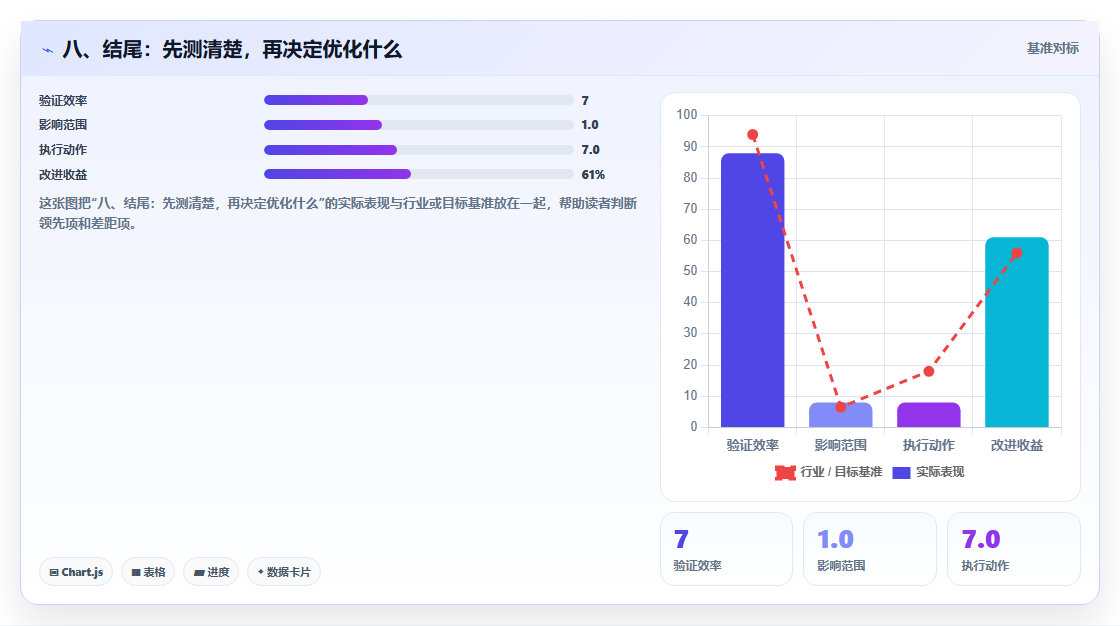This screenshot has height=626, width=1120.
Task: Toggle the 实际表现 legend entry
Action: coord(929,472)
